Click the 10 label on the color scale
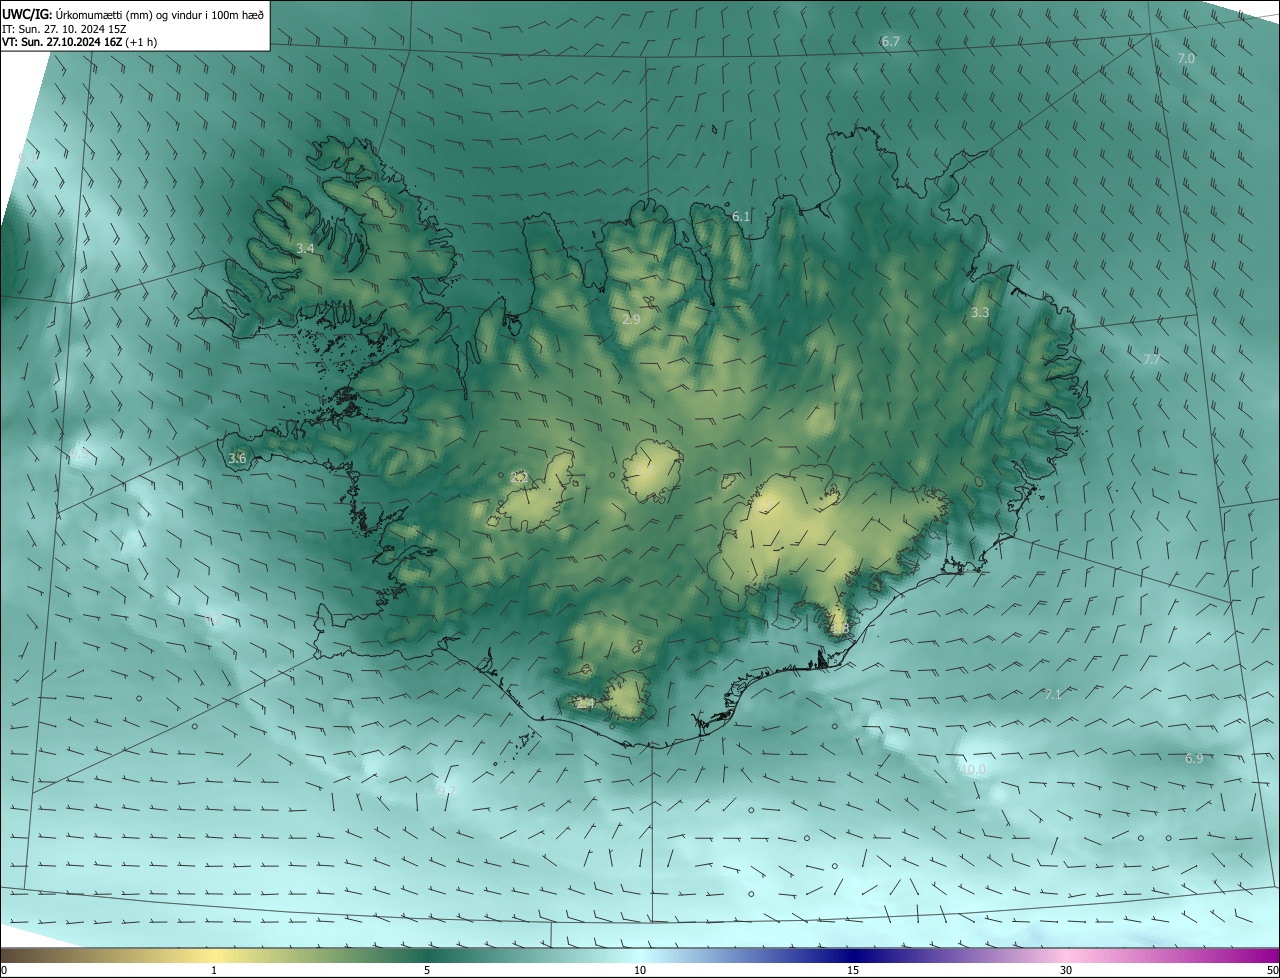Screen dimensions: 1280x978 tap(640, 970)
